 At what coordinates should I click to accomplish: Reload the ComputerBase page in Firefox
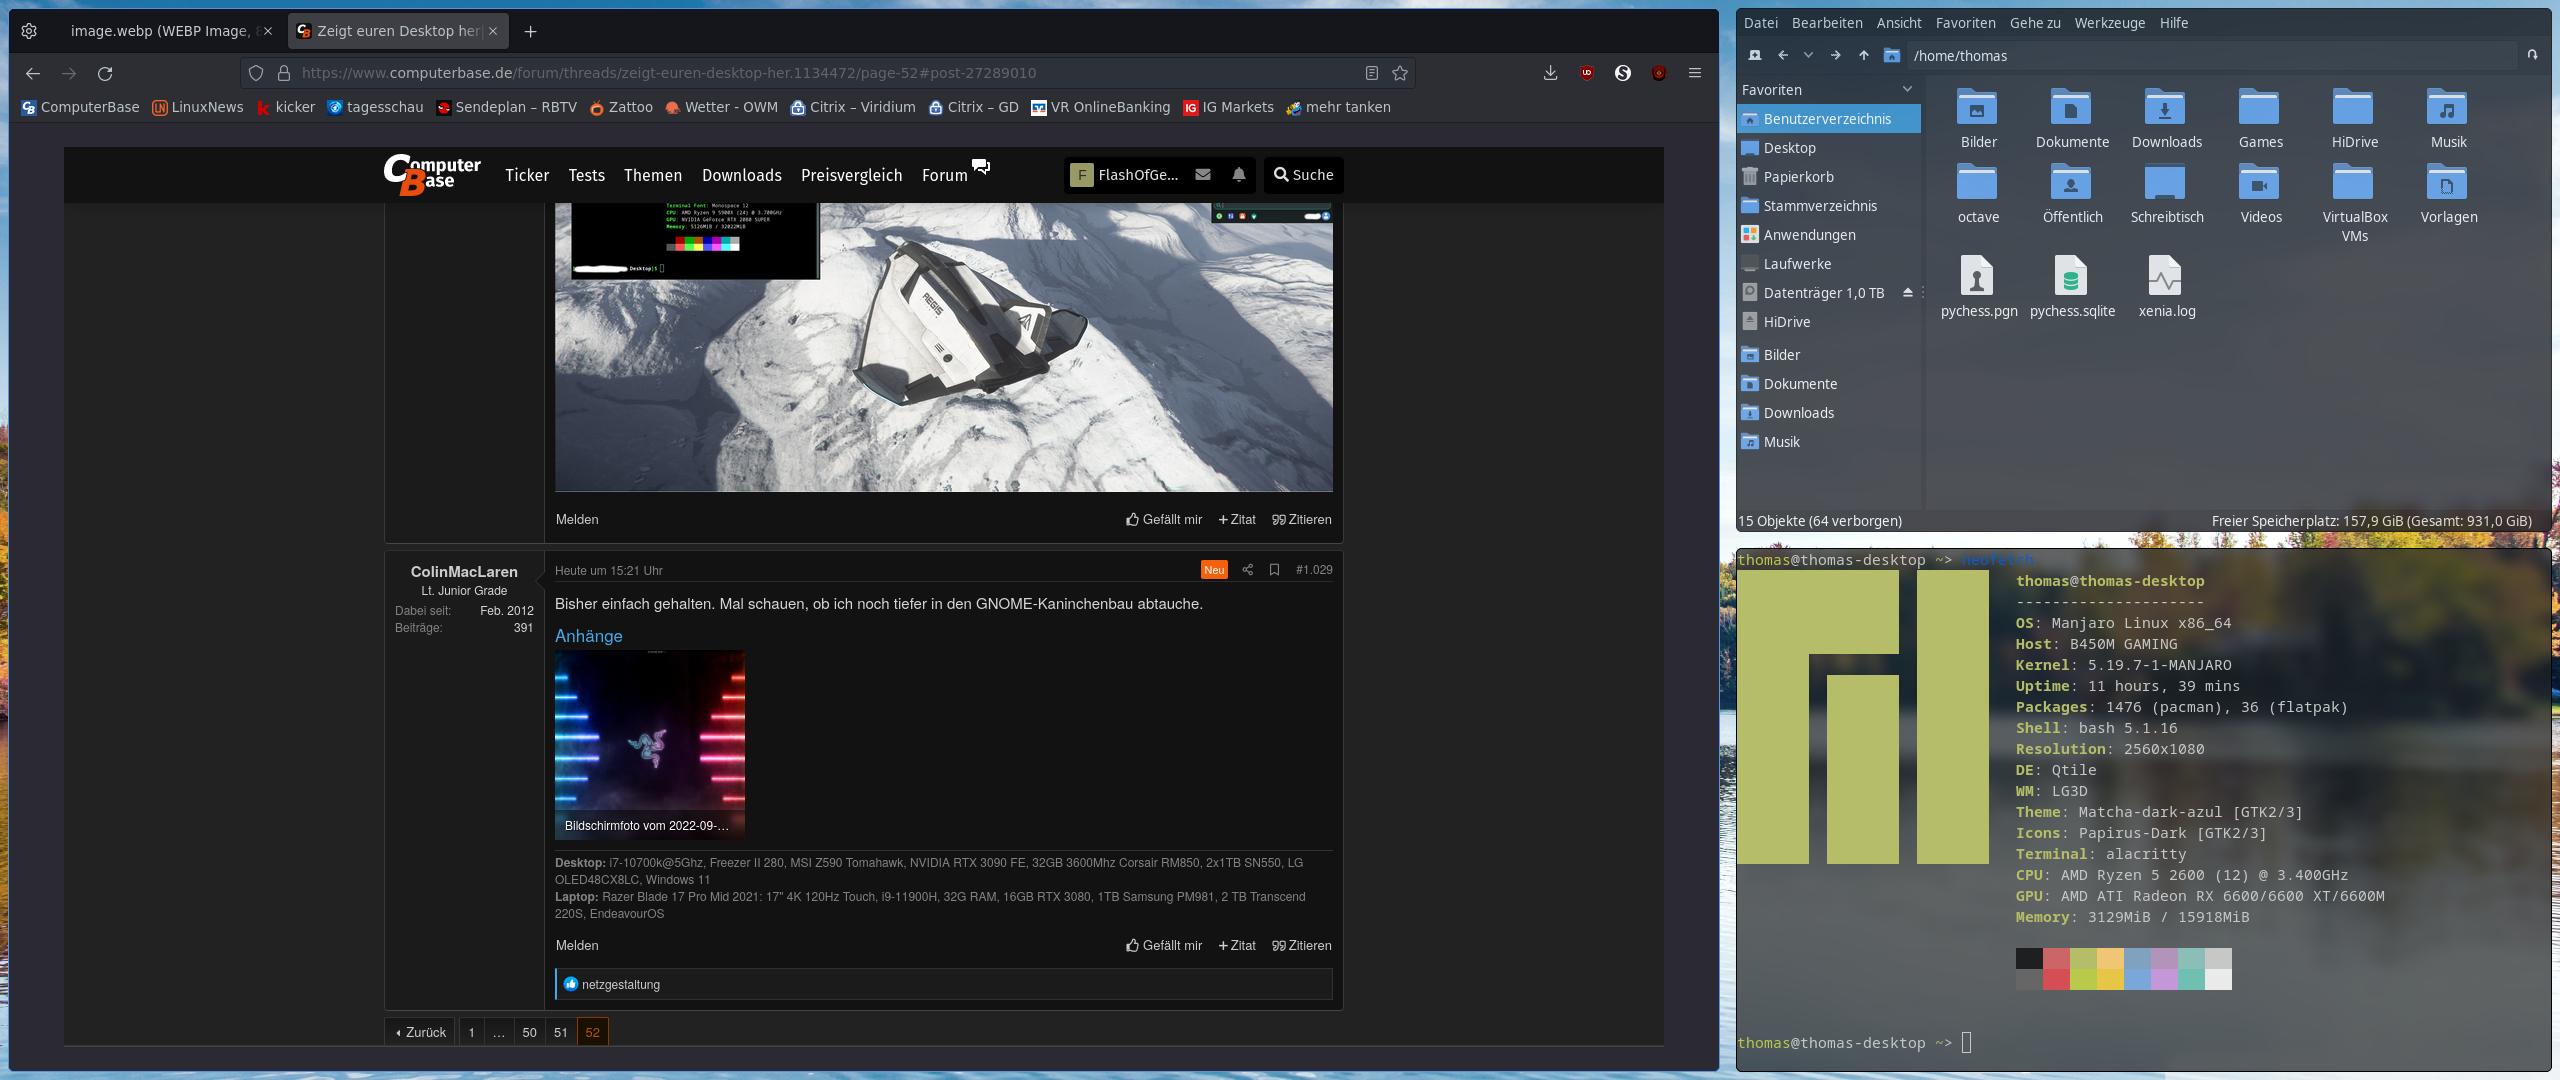click(x=105, y=73)
